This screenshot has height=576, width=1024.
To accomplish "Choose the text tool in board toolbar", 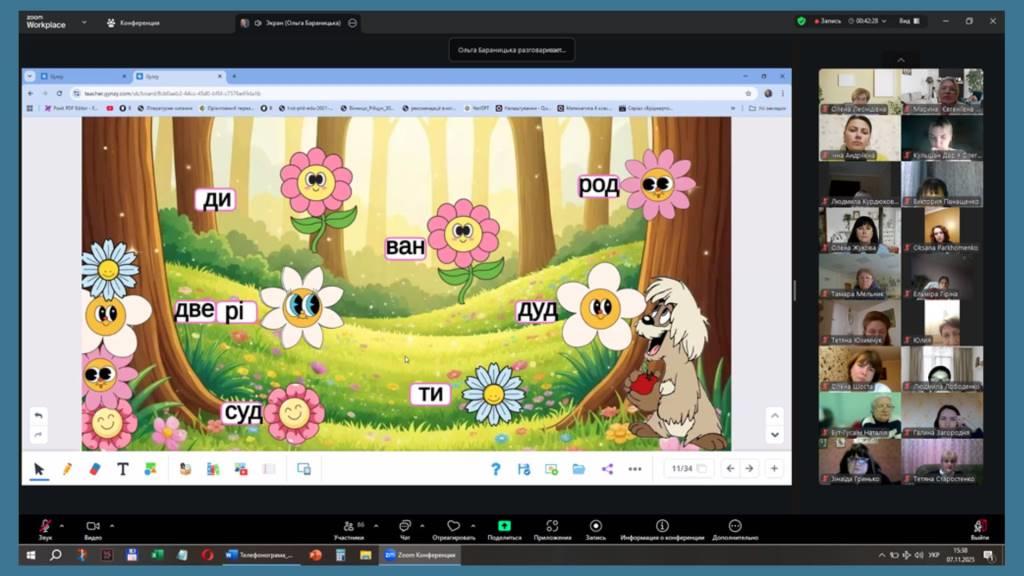I will tap(123, 468).
